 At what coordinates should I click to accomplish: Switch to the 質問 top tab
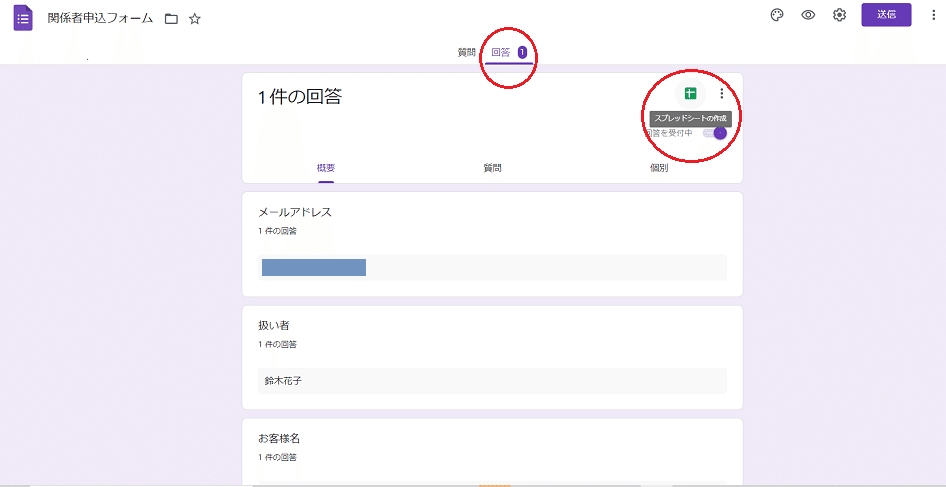click(x=466, y=53)
